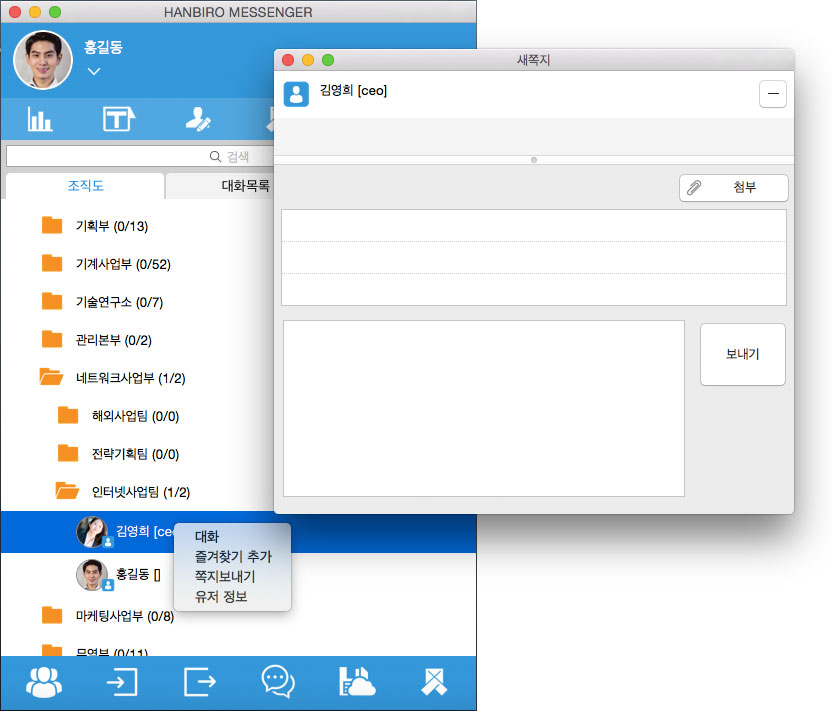The width and height of the screenshot is (832, 711).
Task: Click the crossed ribbon icon in bottom bar
Action: [434, 682]
